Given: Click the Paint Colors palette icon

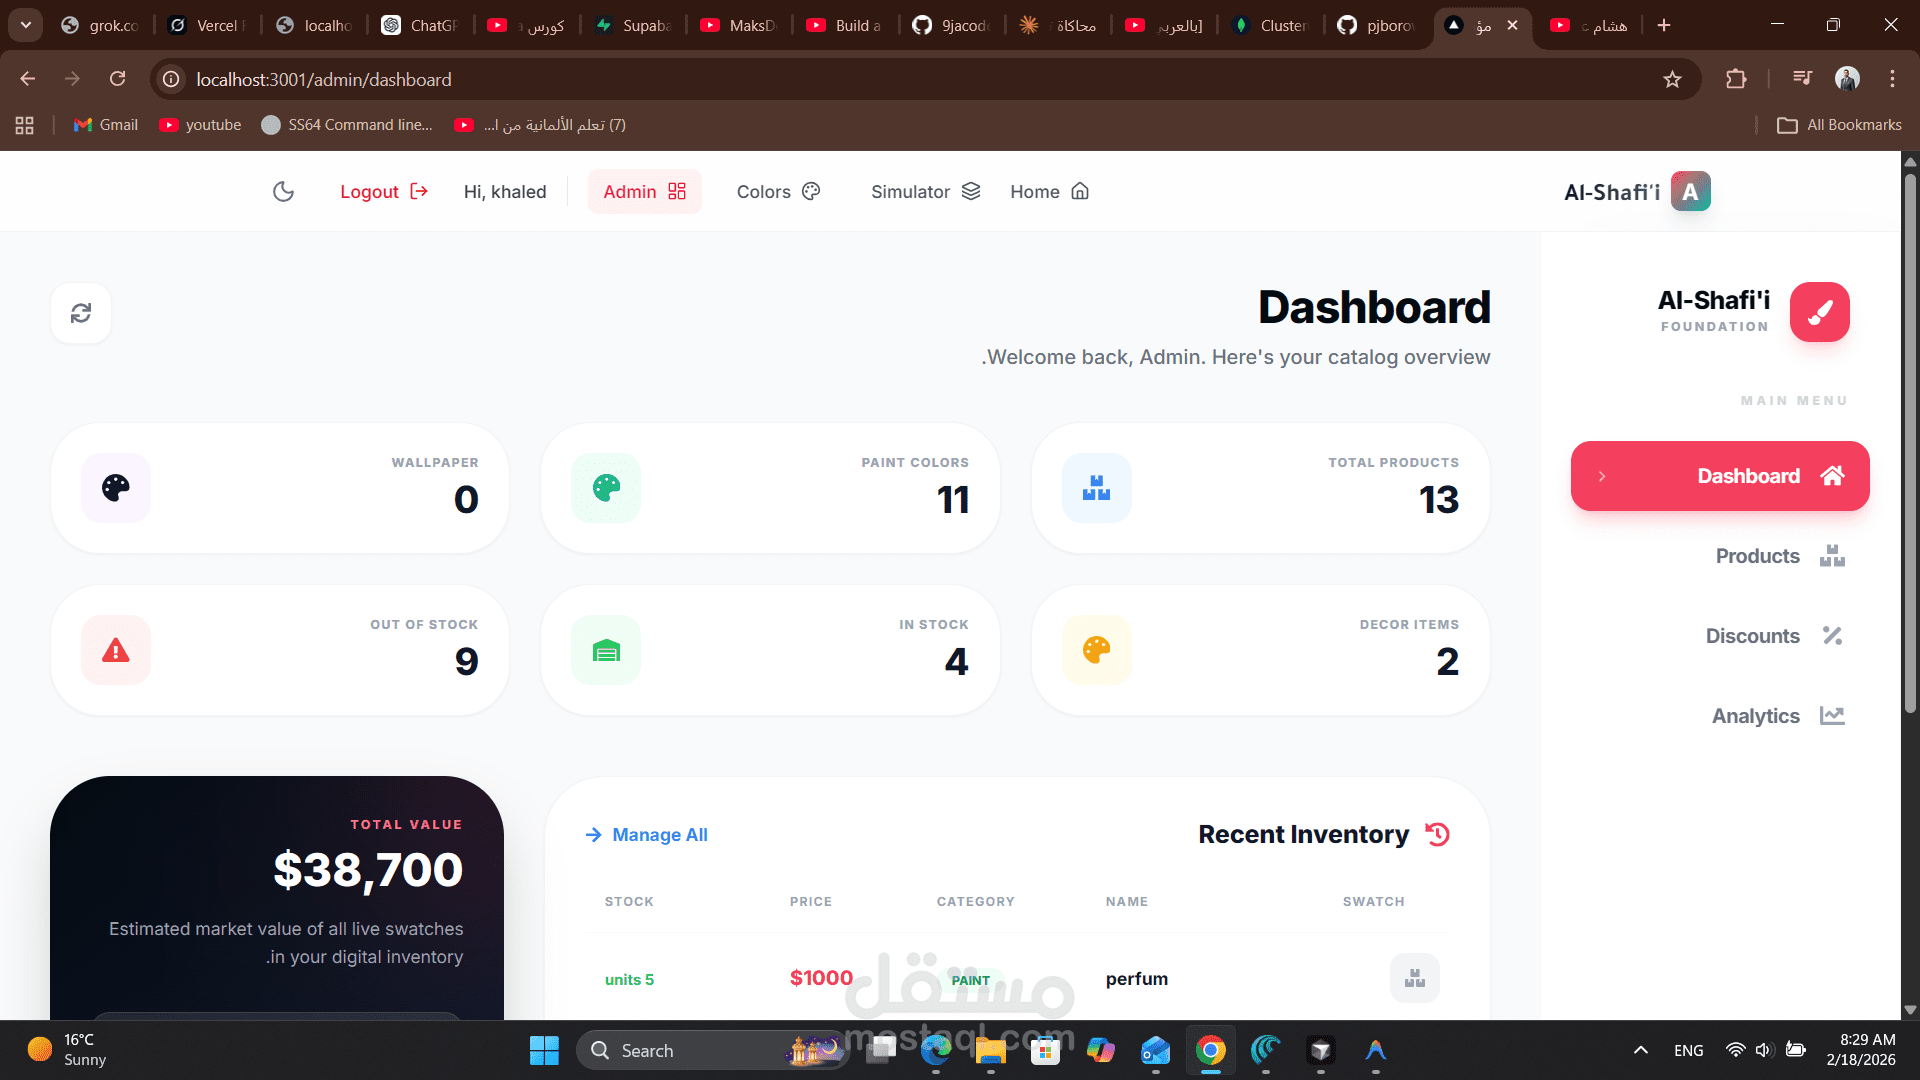Looking at the screenshot, I should click(606, 488).
